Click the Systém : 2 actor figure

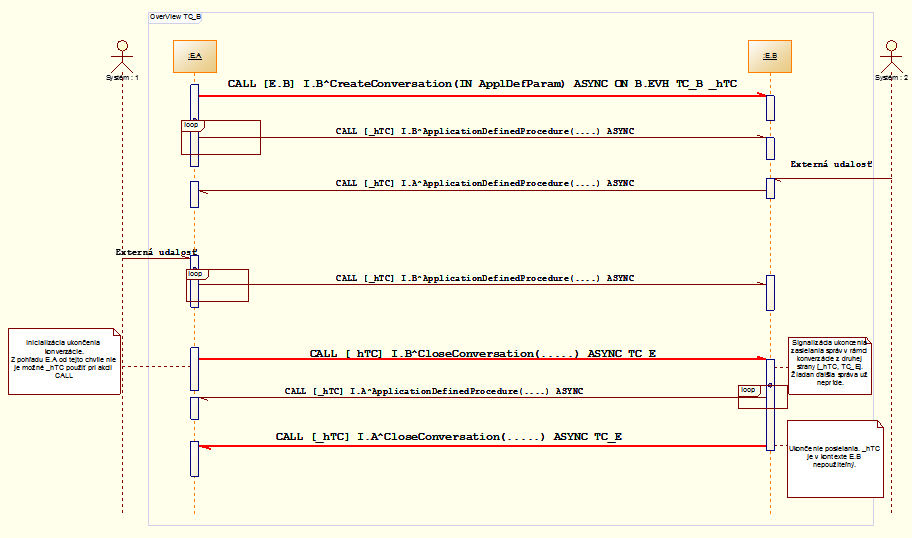[x=891, y=55]
